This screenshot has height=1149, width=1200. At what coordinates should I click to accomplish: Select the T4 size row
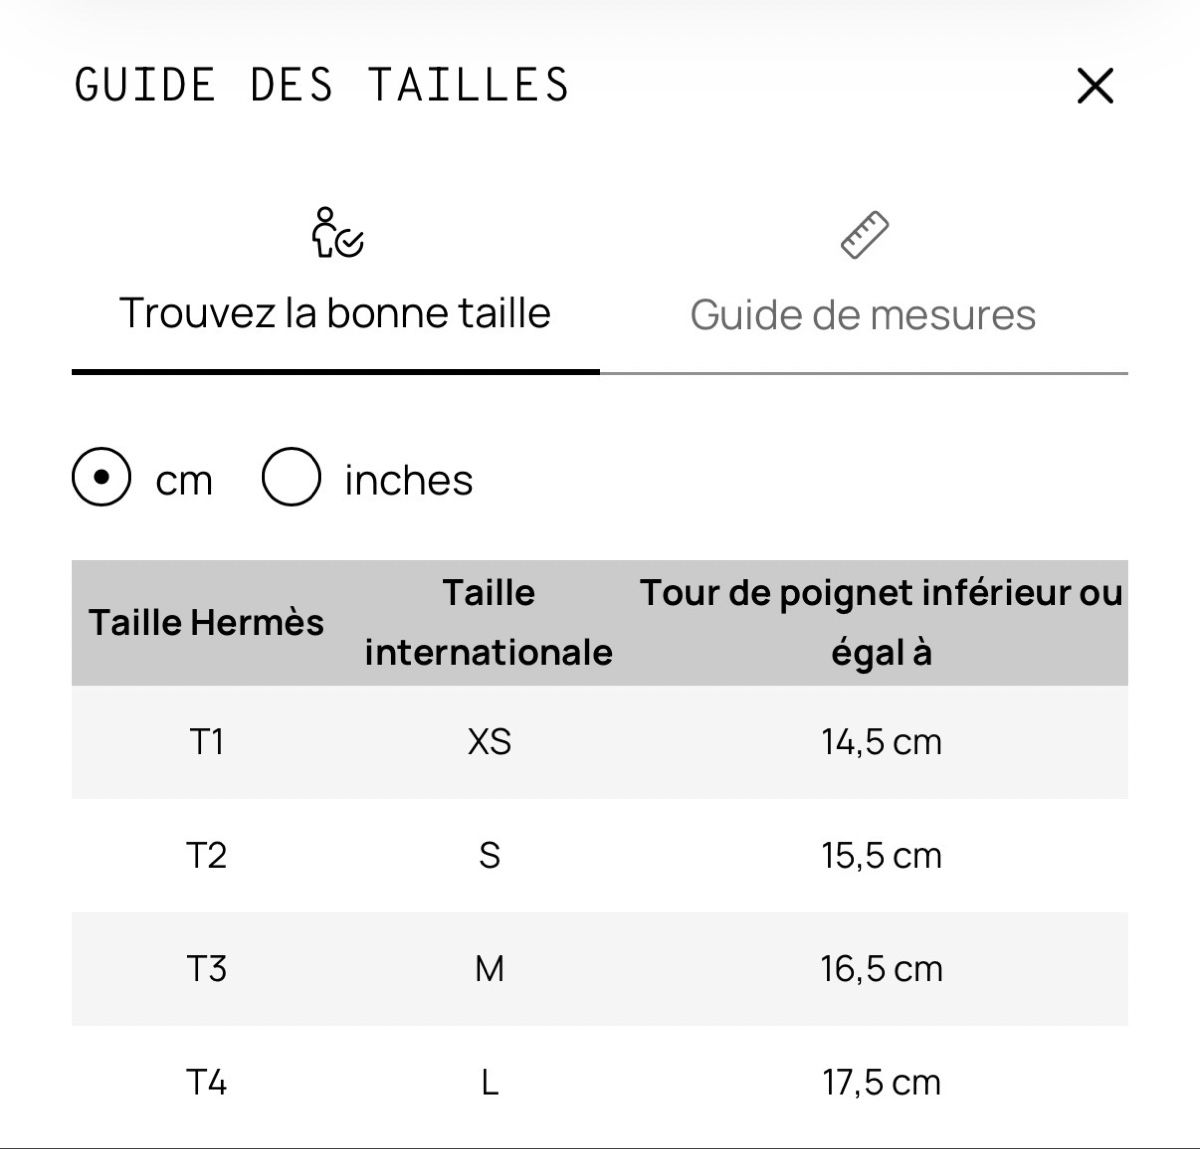600,1082
